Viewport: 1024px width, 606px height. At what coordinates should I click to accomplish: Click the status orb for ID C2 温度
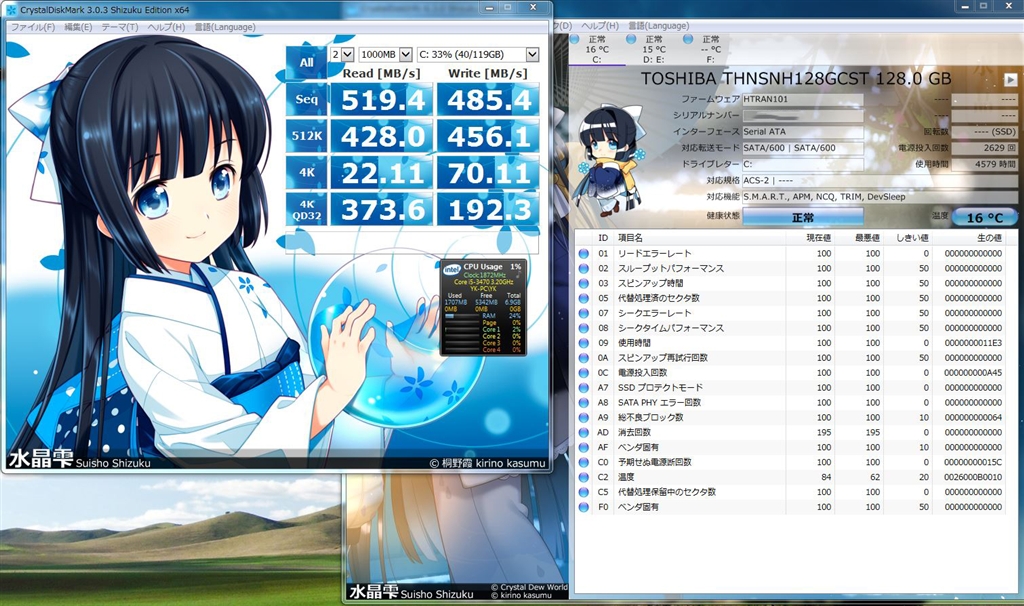click(x=584, y=477)
